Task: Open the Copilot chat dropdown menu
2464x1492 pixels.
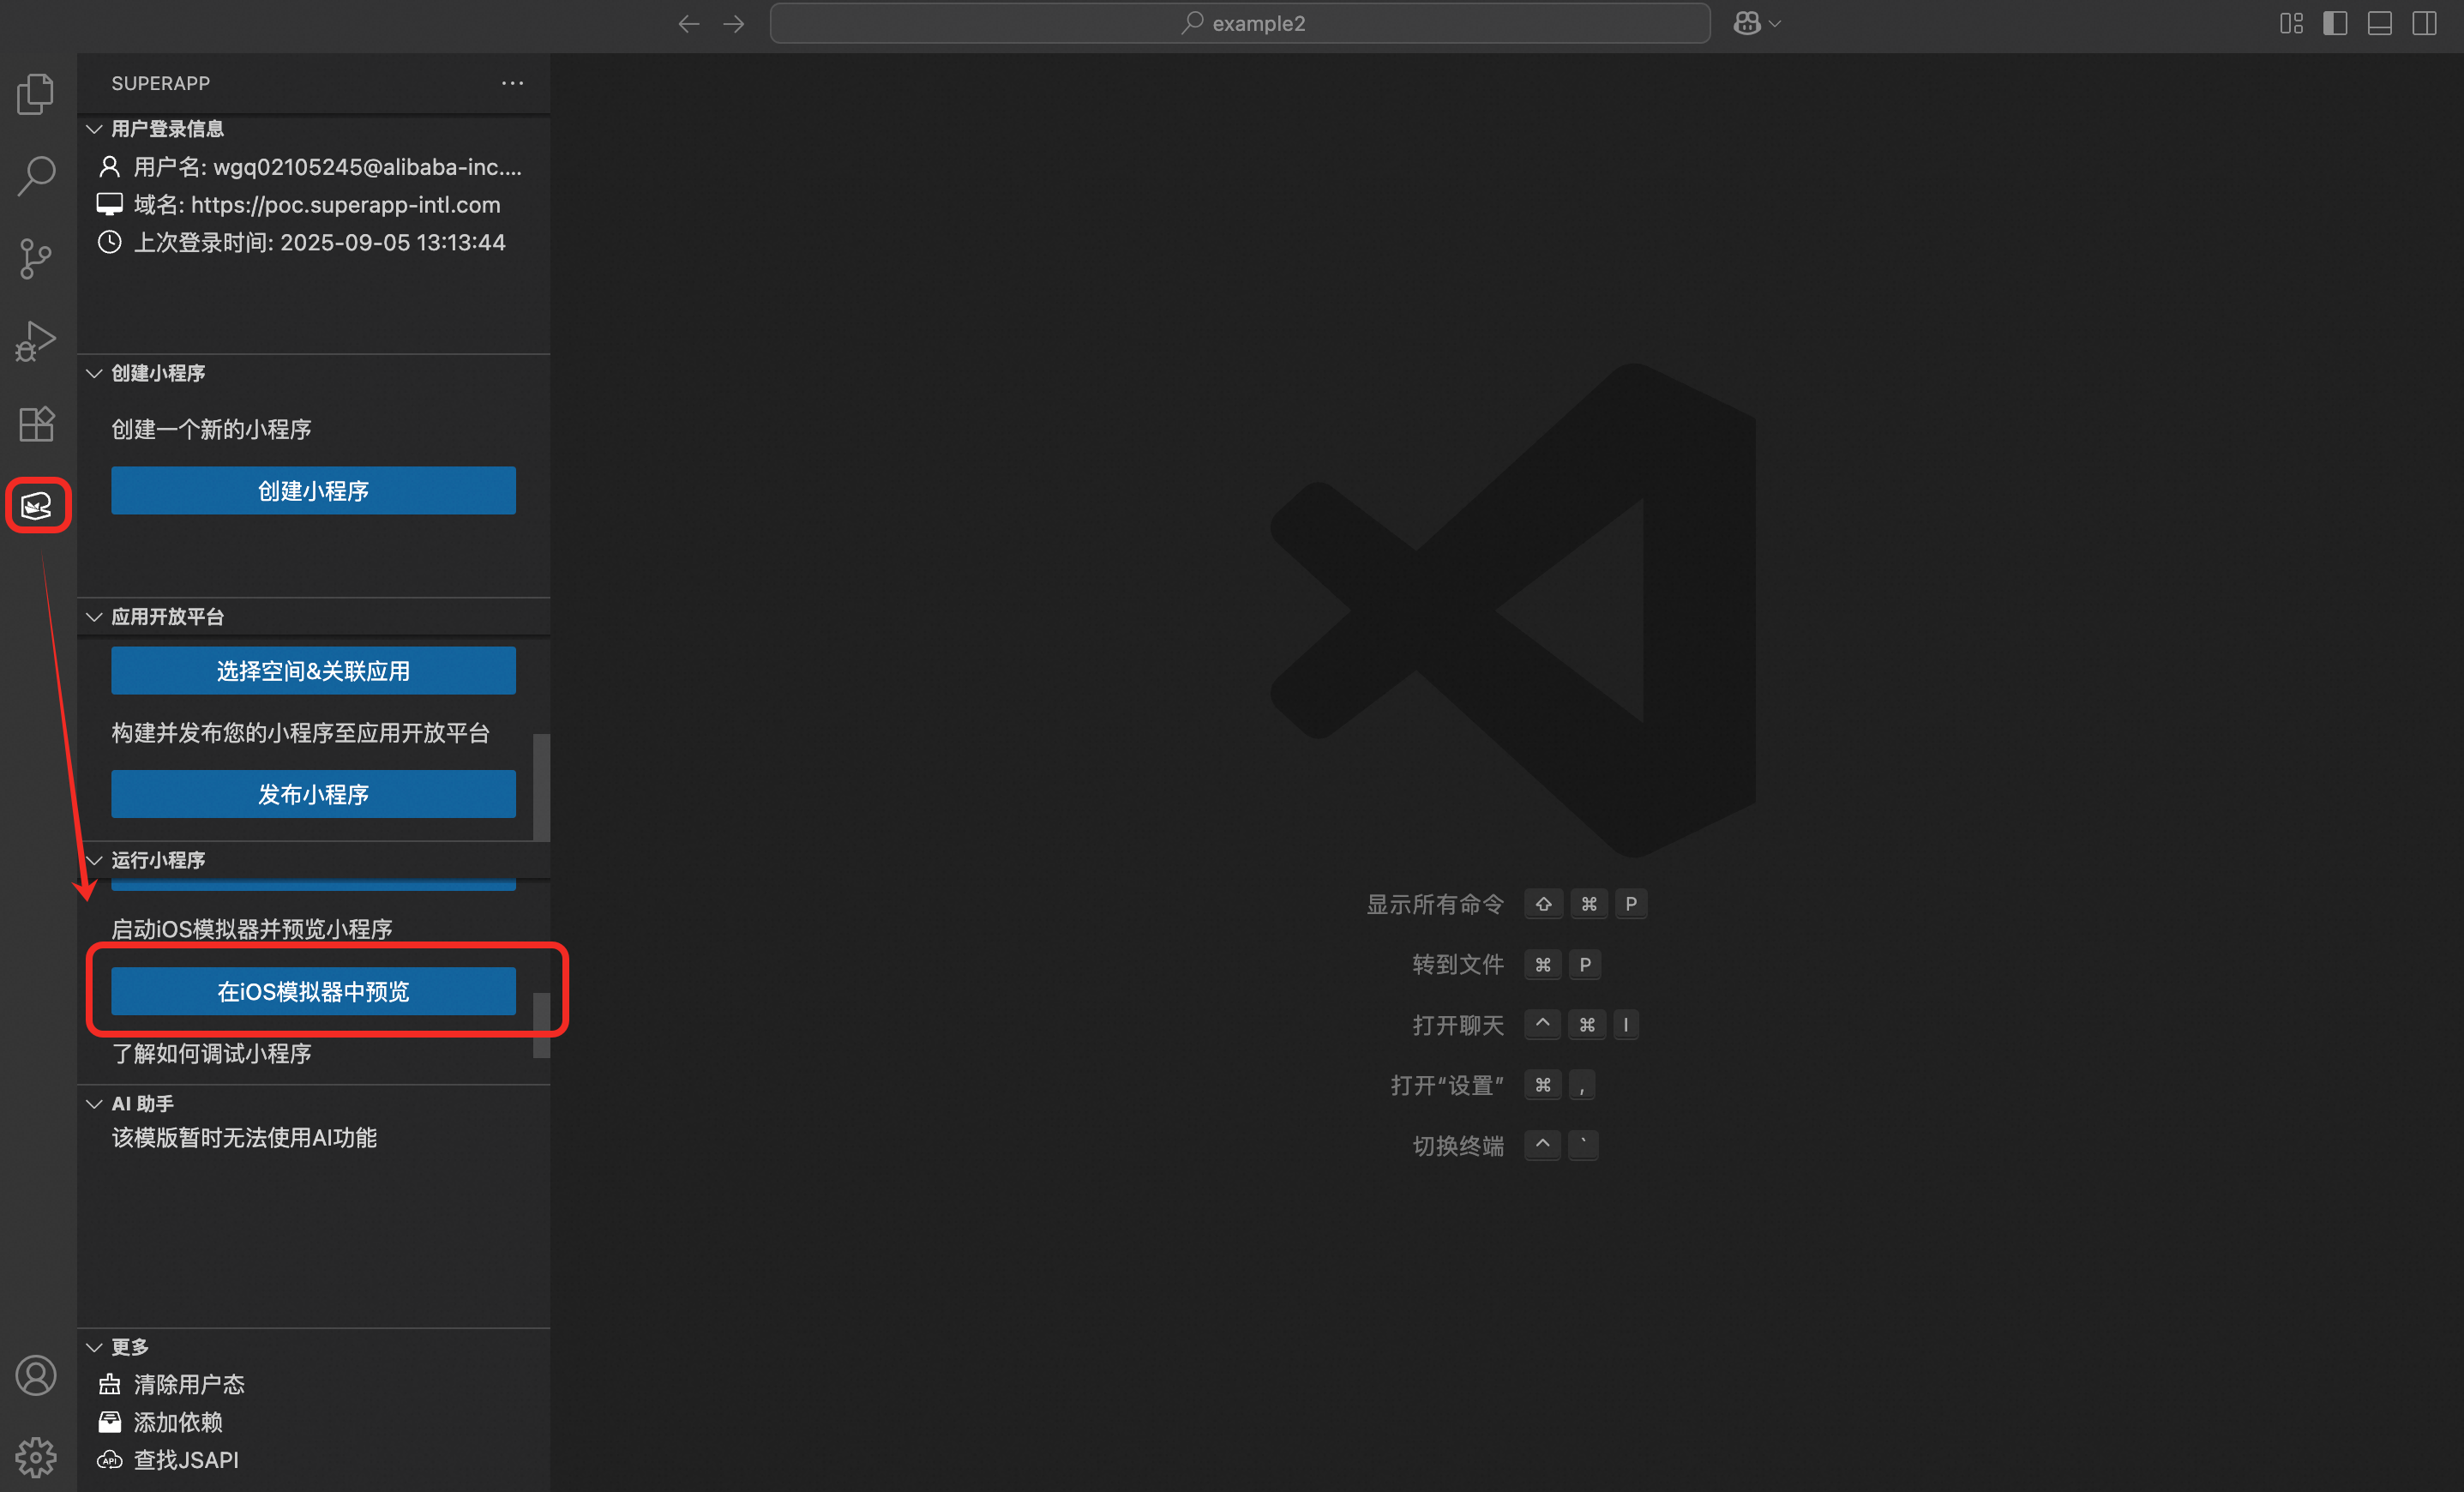Action: coord(1775,23)
